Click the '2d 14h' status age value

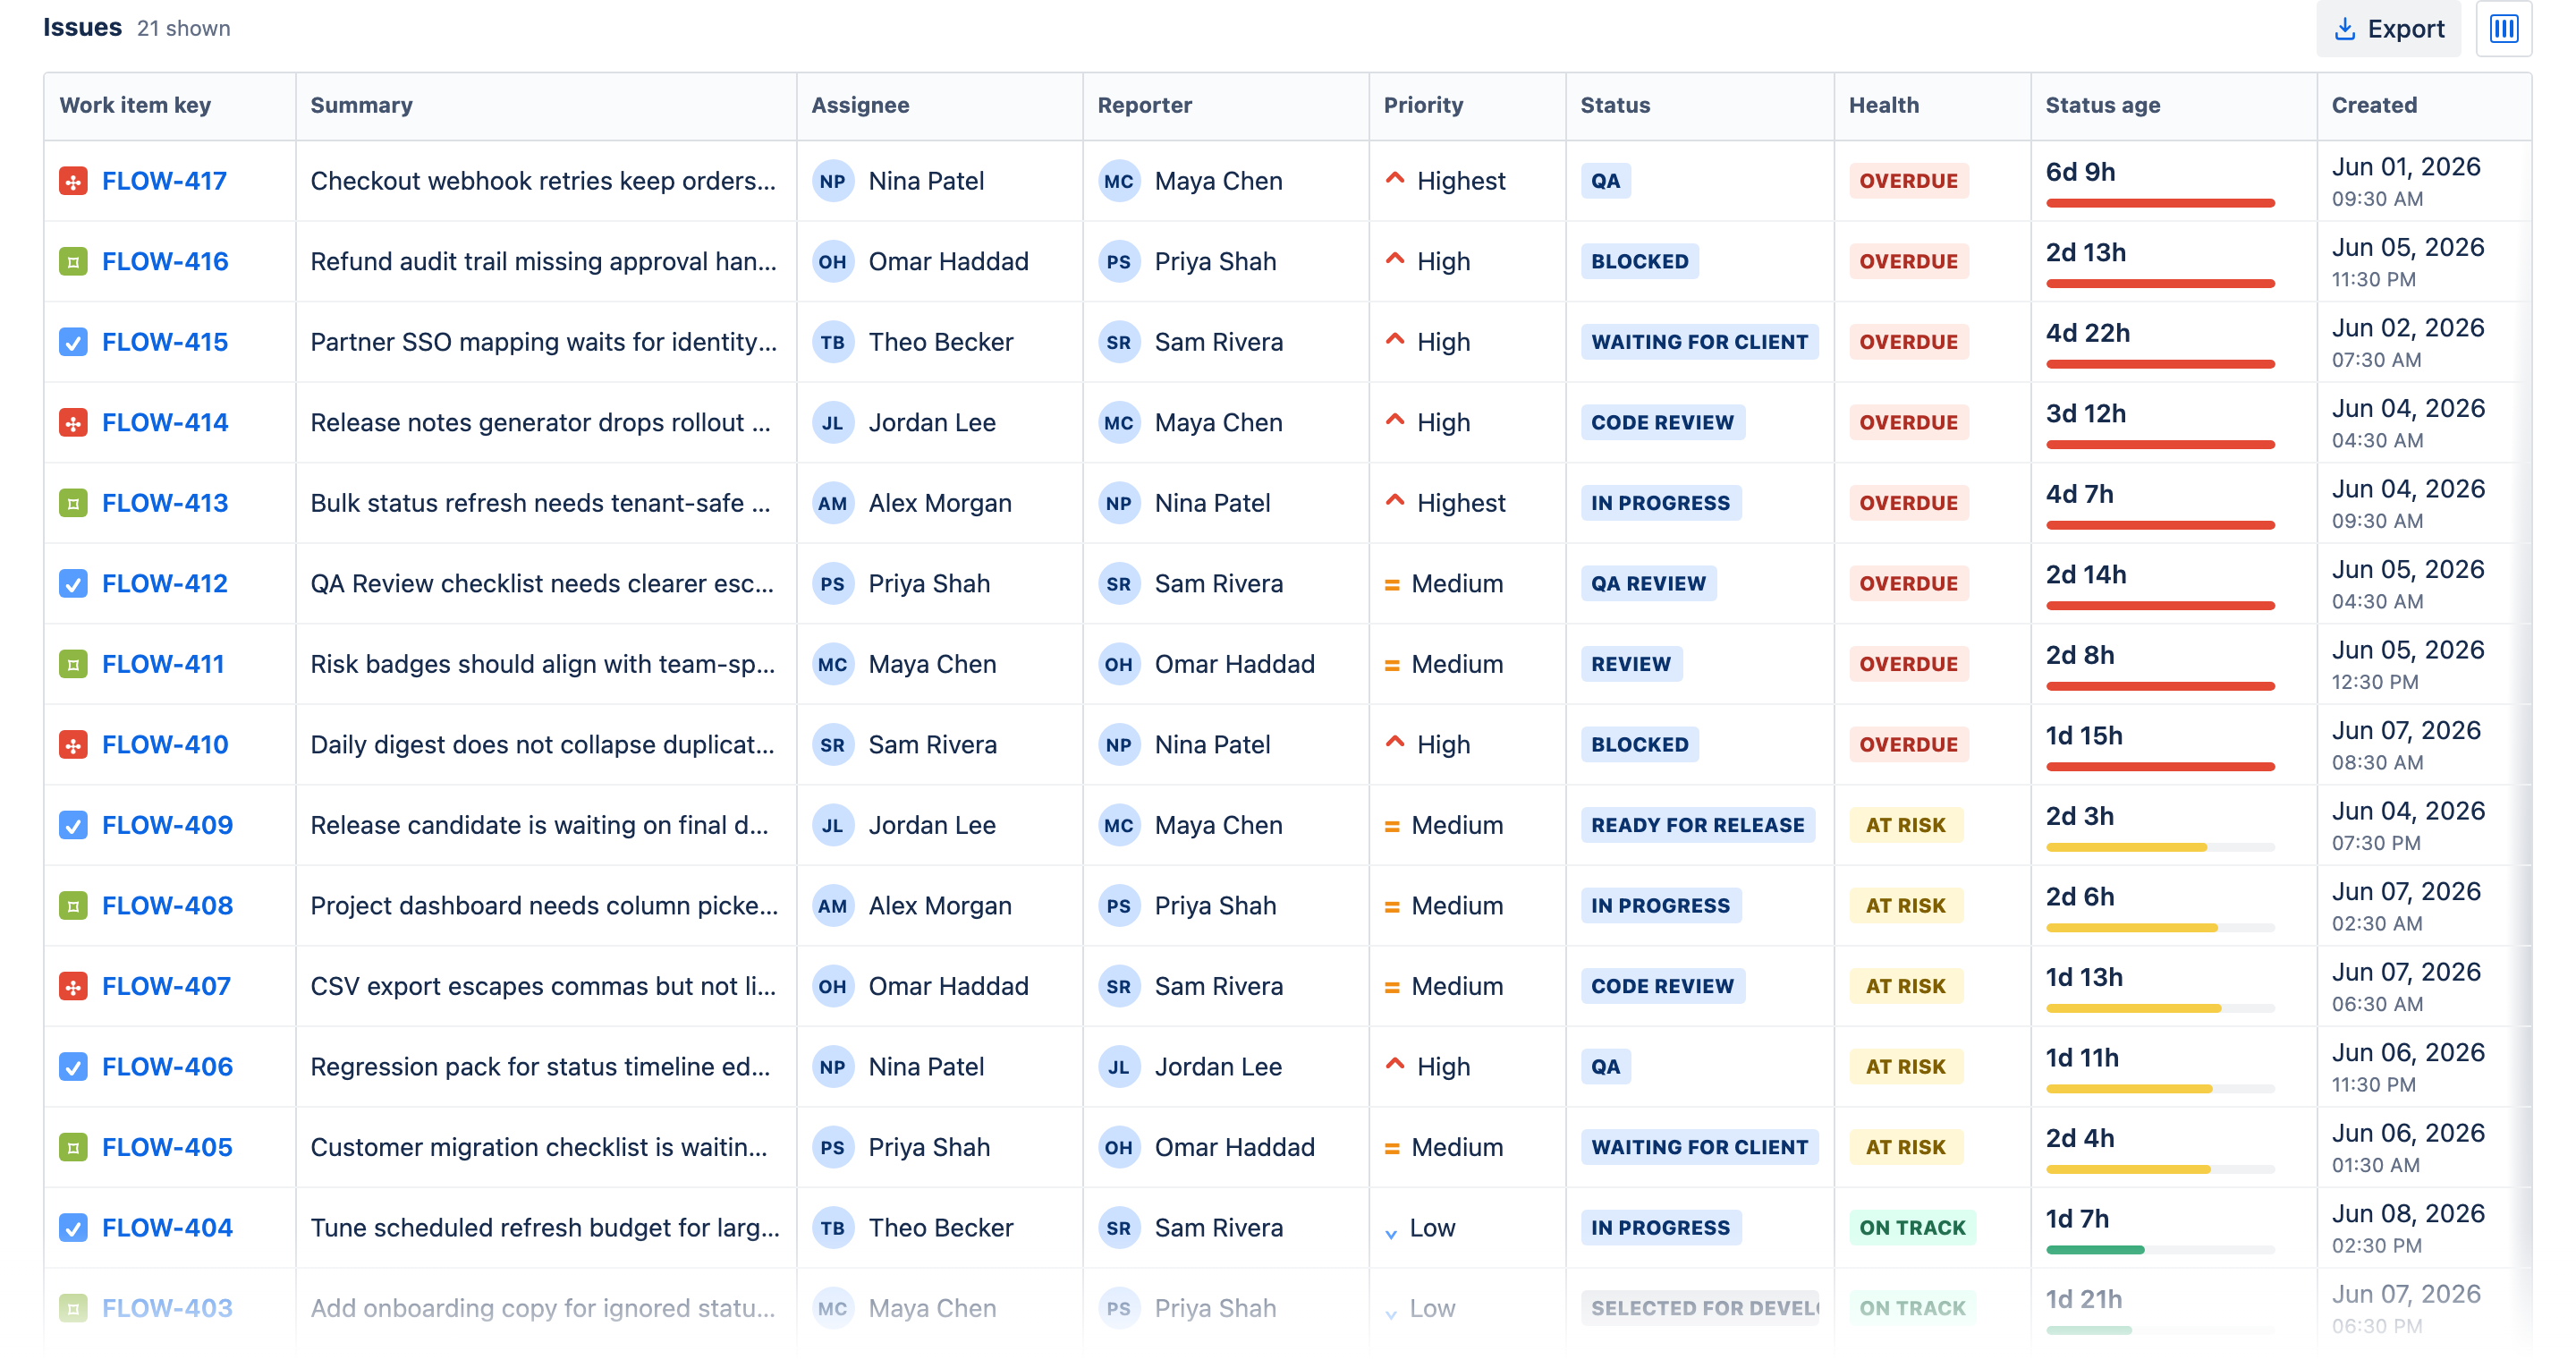pos(2085,575)
